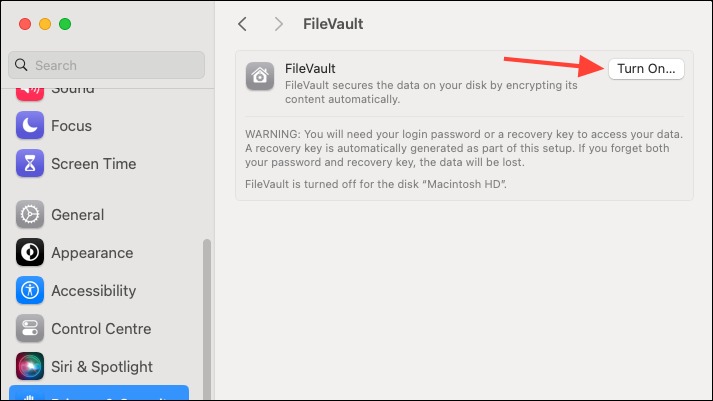Click the FileVault house-lock icon

point(260,76)
